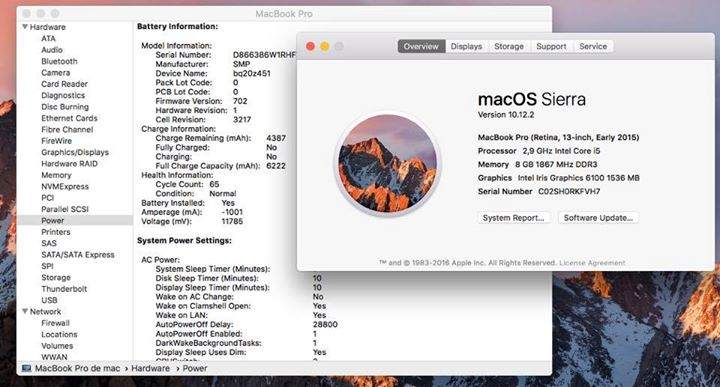Screen dimensions: 720x387
Task: Select Hardware RAID in the sidebar
Action: click(x=69, y=164)
